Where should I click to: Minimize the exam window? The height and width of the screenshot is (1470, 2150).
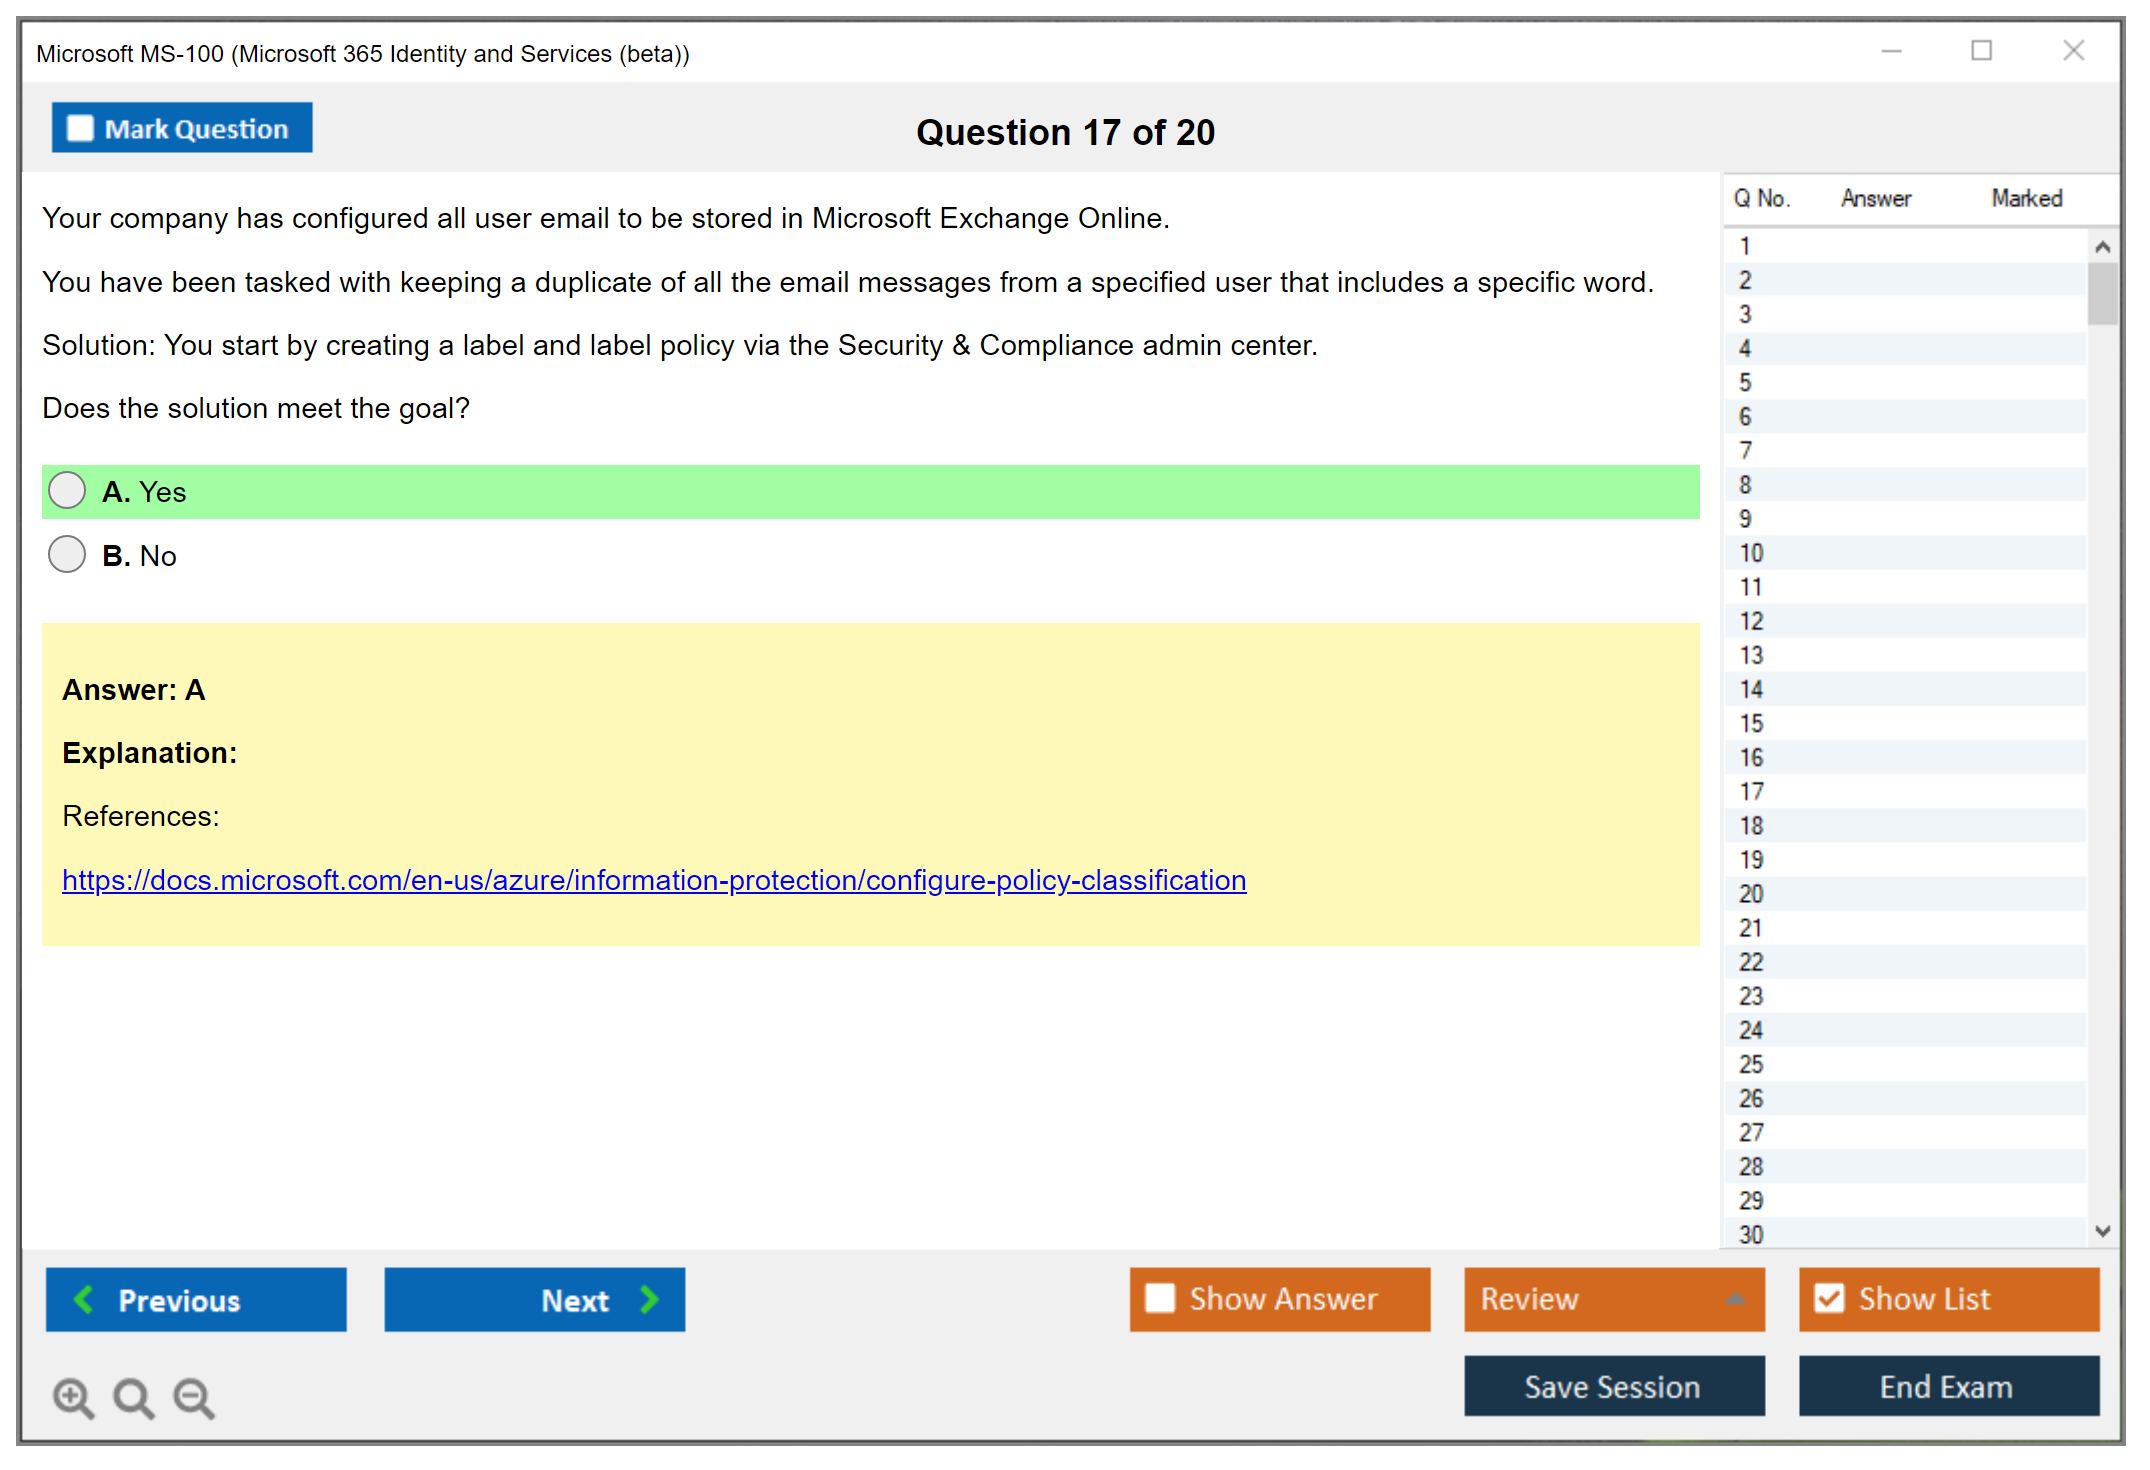[x=1891, y=51]
